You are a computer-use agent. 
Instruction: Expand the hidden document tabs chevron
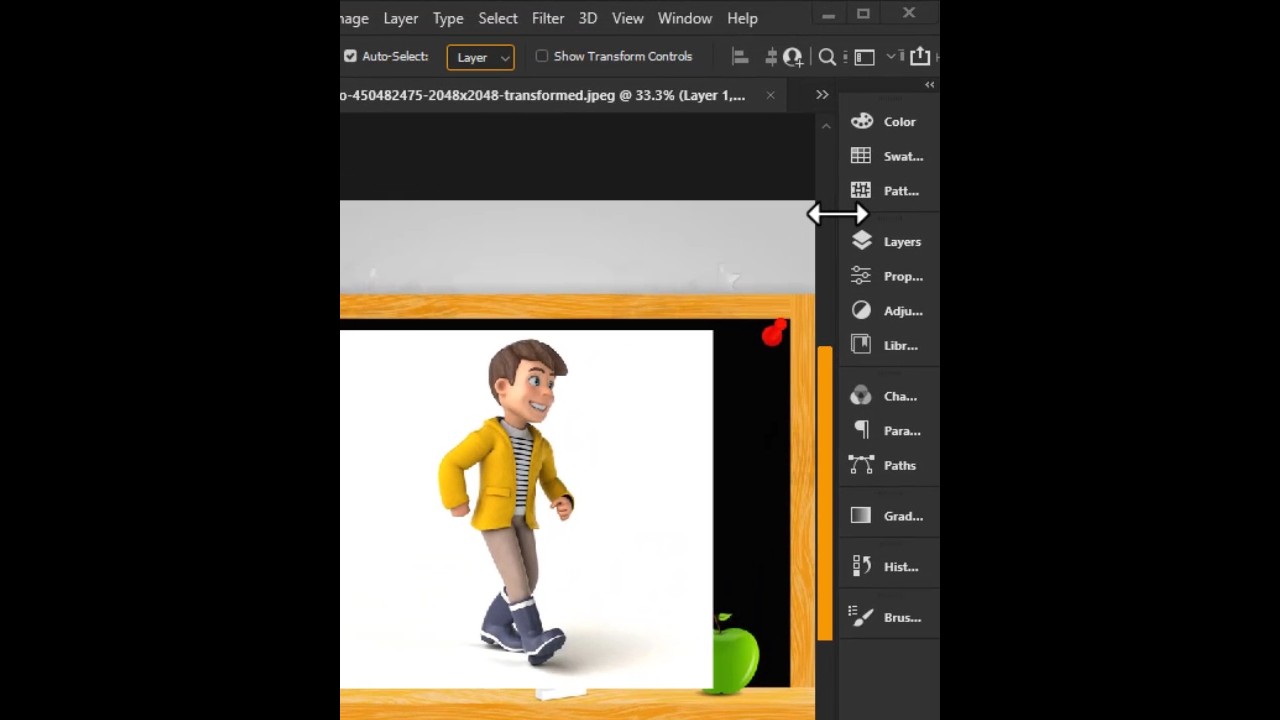(822, 95)
